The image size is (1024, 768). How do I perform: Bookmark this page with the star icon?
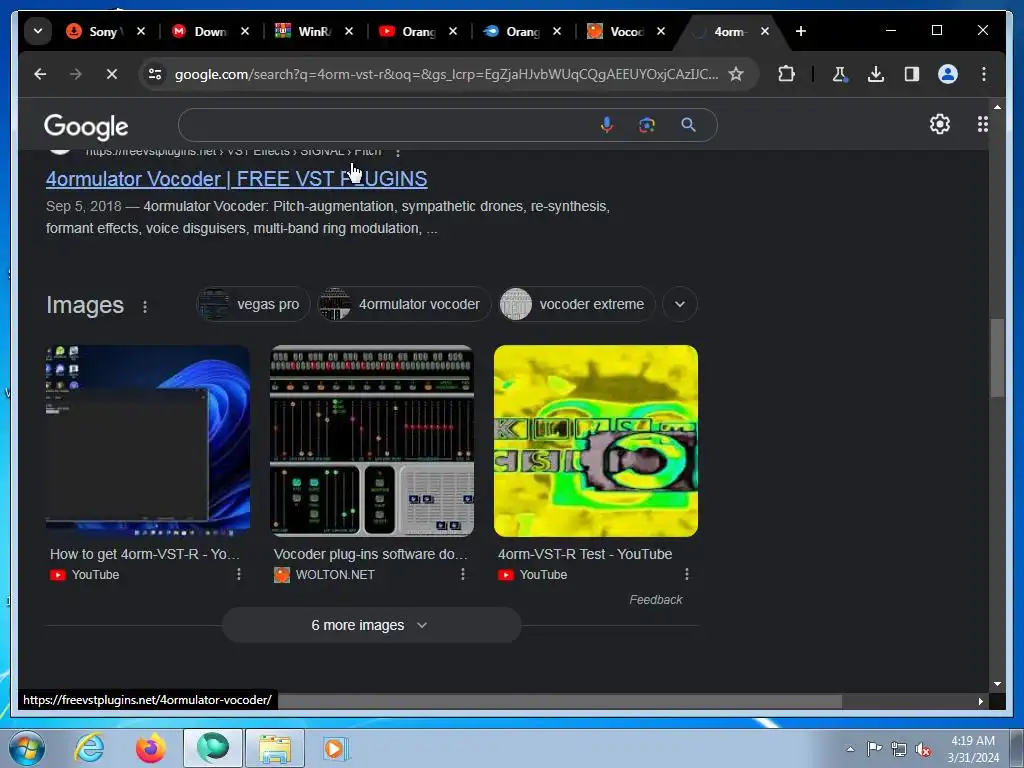tap(736, 74)
